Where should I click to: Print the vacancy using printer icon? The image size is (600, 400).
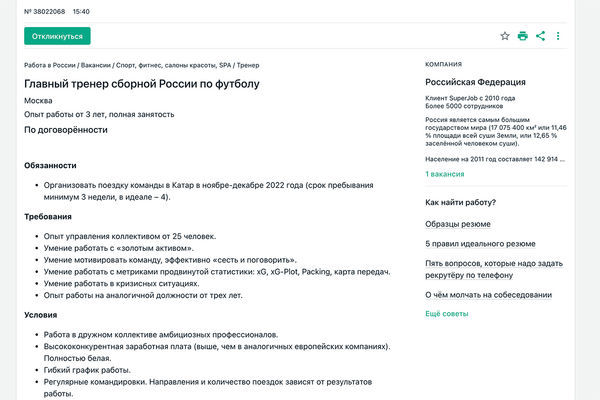[x=523, y=36]
